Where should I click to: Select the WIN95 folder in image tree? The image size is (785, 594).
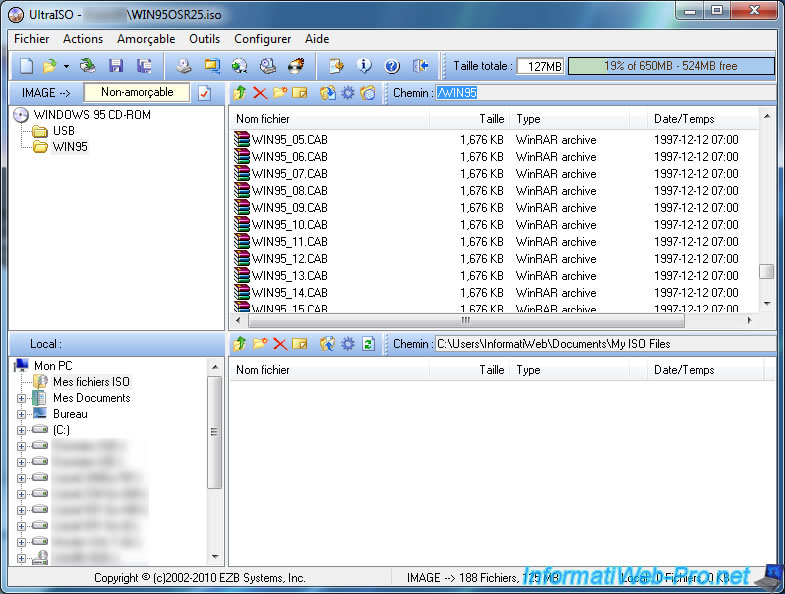click(x=70, y=147)
